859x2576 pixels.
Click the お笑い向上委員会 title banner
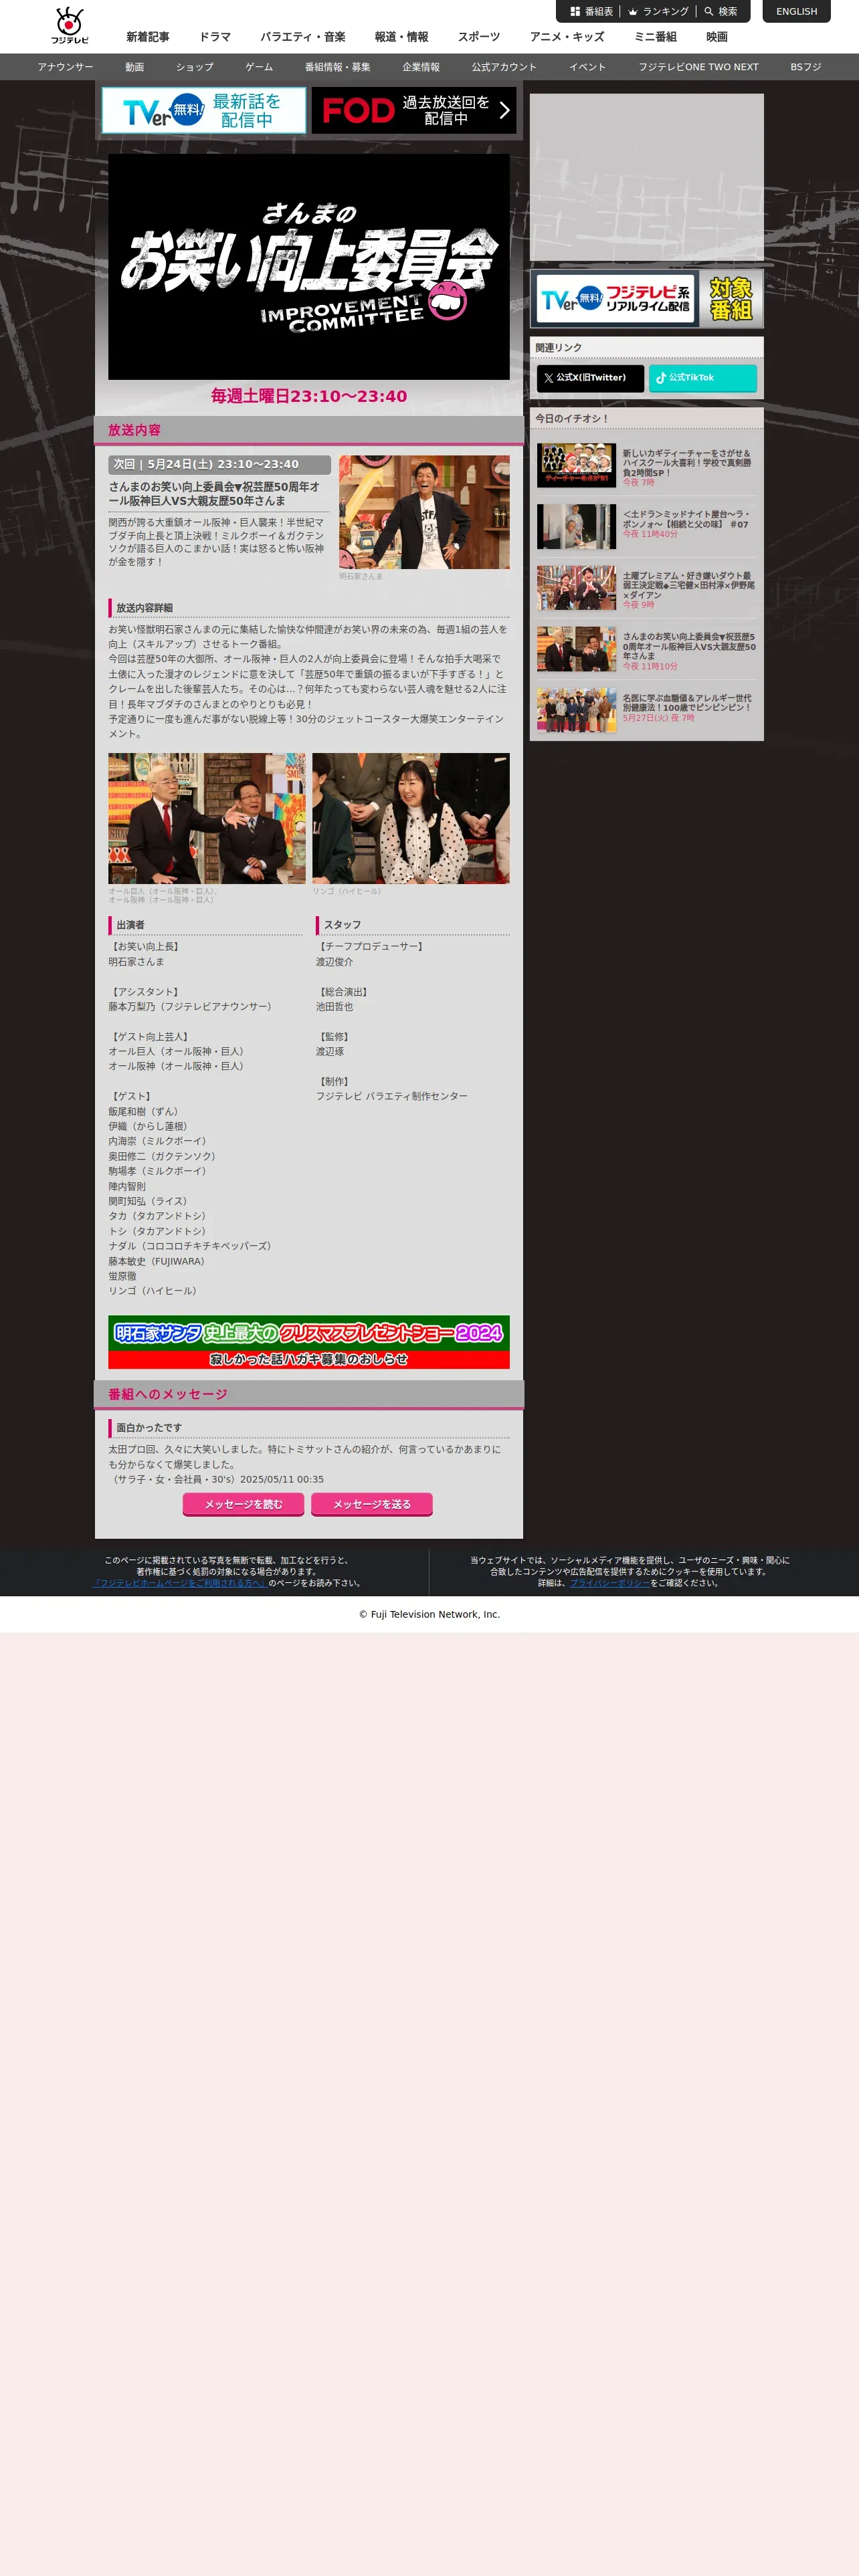click(309, 266)
